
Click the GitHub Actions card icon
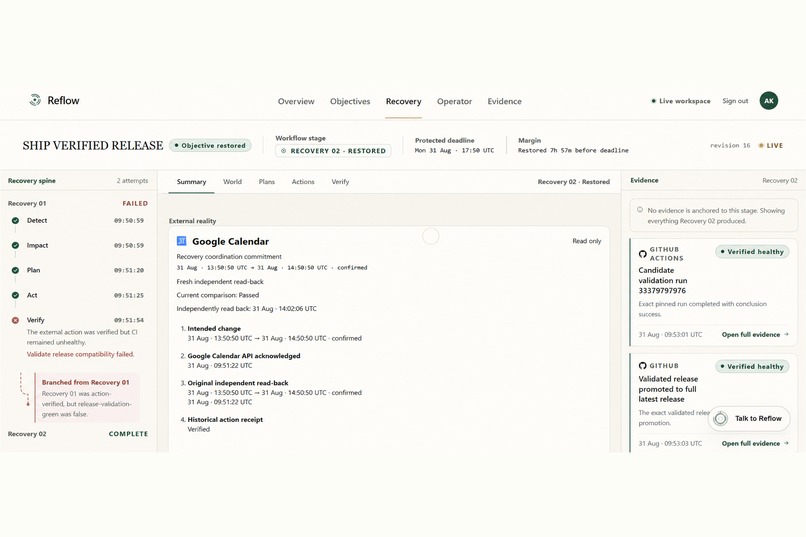(x=643, y=254)
